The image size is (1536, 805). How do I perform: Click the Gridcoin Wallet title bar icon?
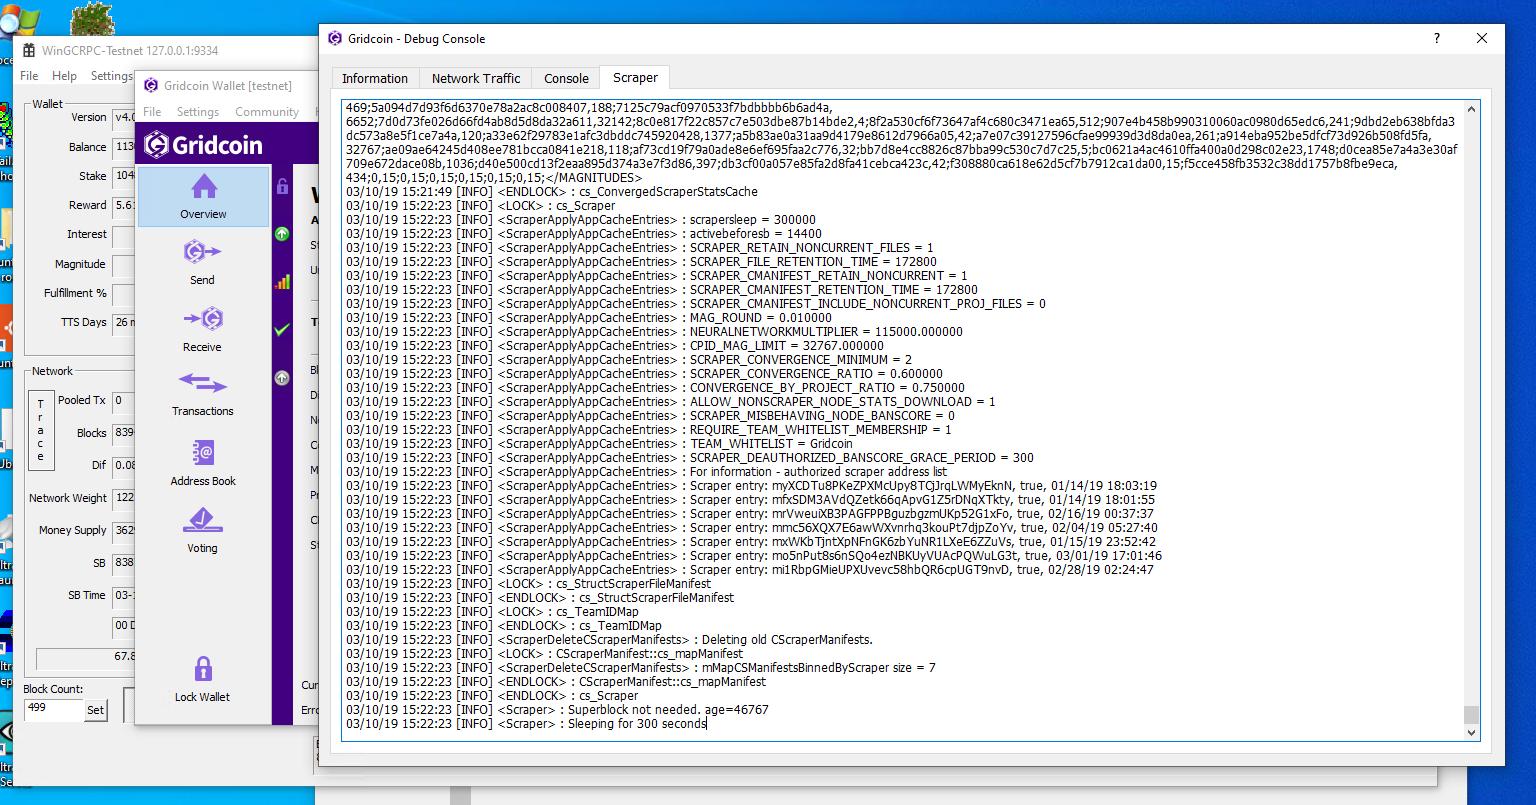coord(151,86)
